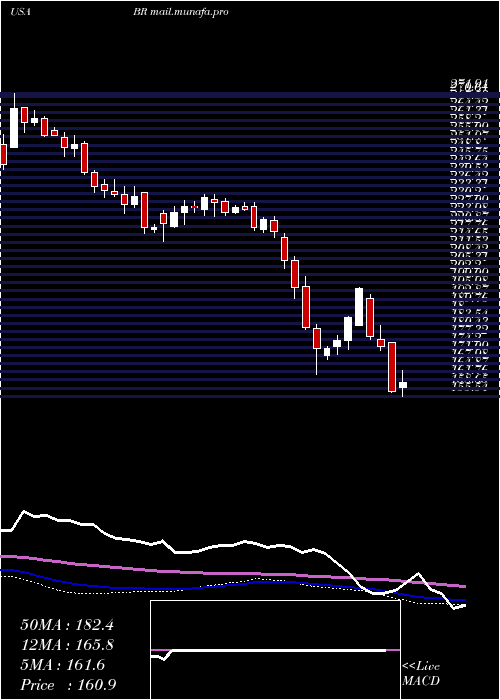
Task: Click the '50MA : 182.4' value
Action: [67, 625]
